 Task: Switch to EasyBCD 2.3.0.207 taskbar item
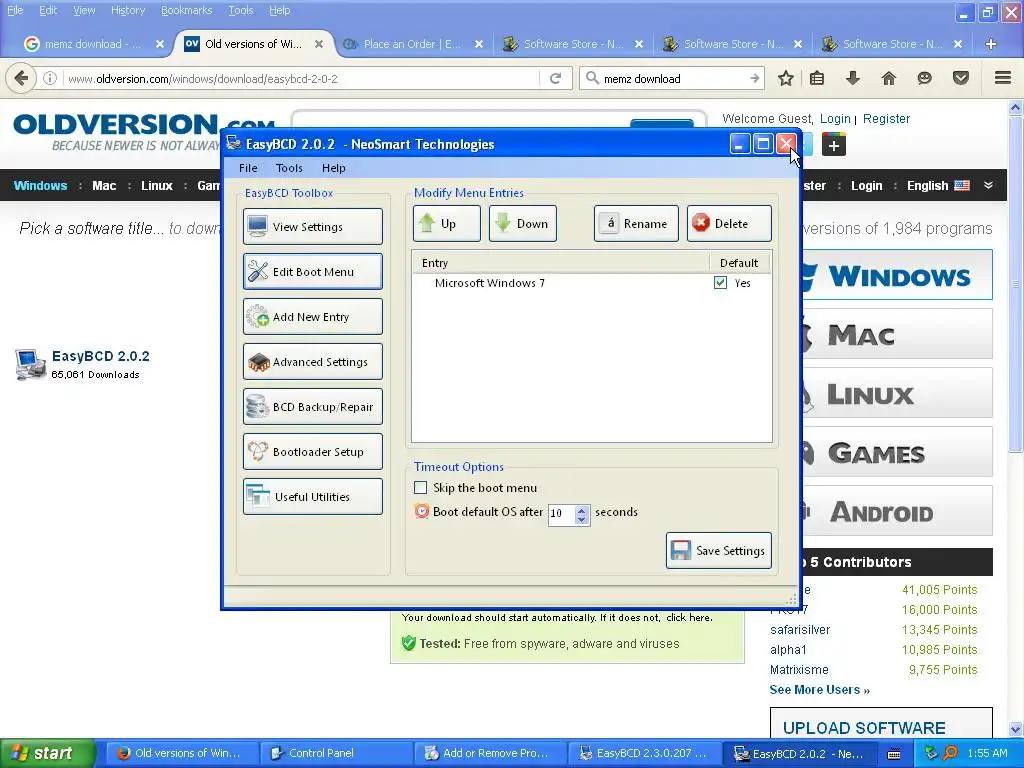(x=645, y=753)
